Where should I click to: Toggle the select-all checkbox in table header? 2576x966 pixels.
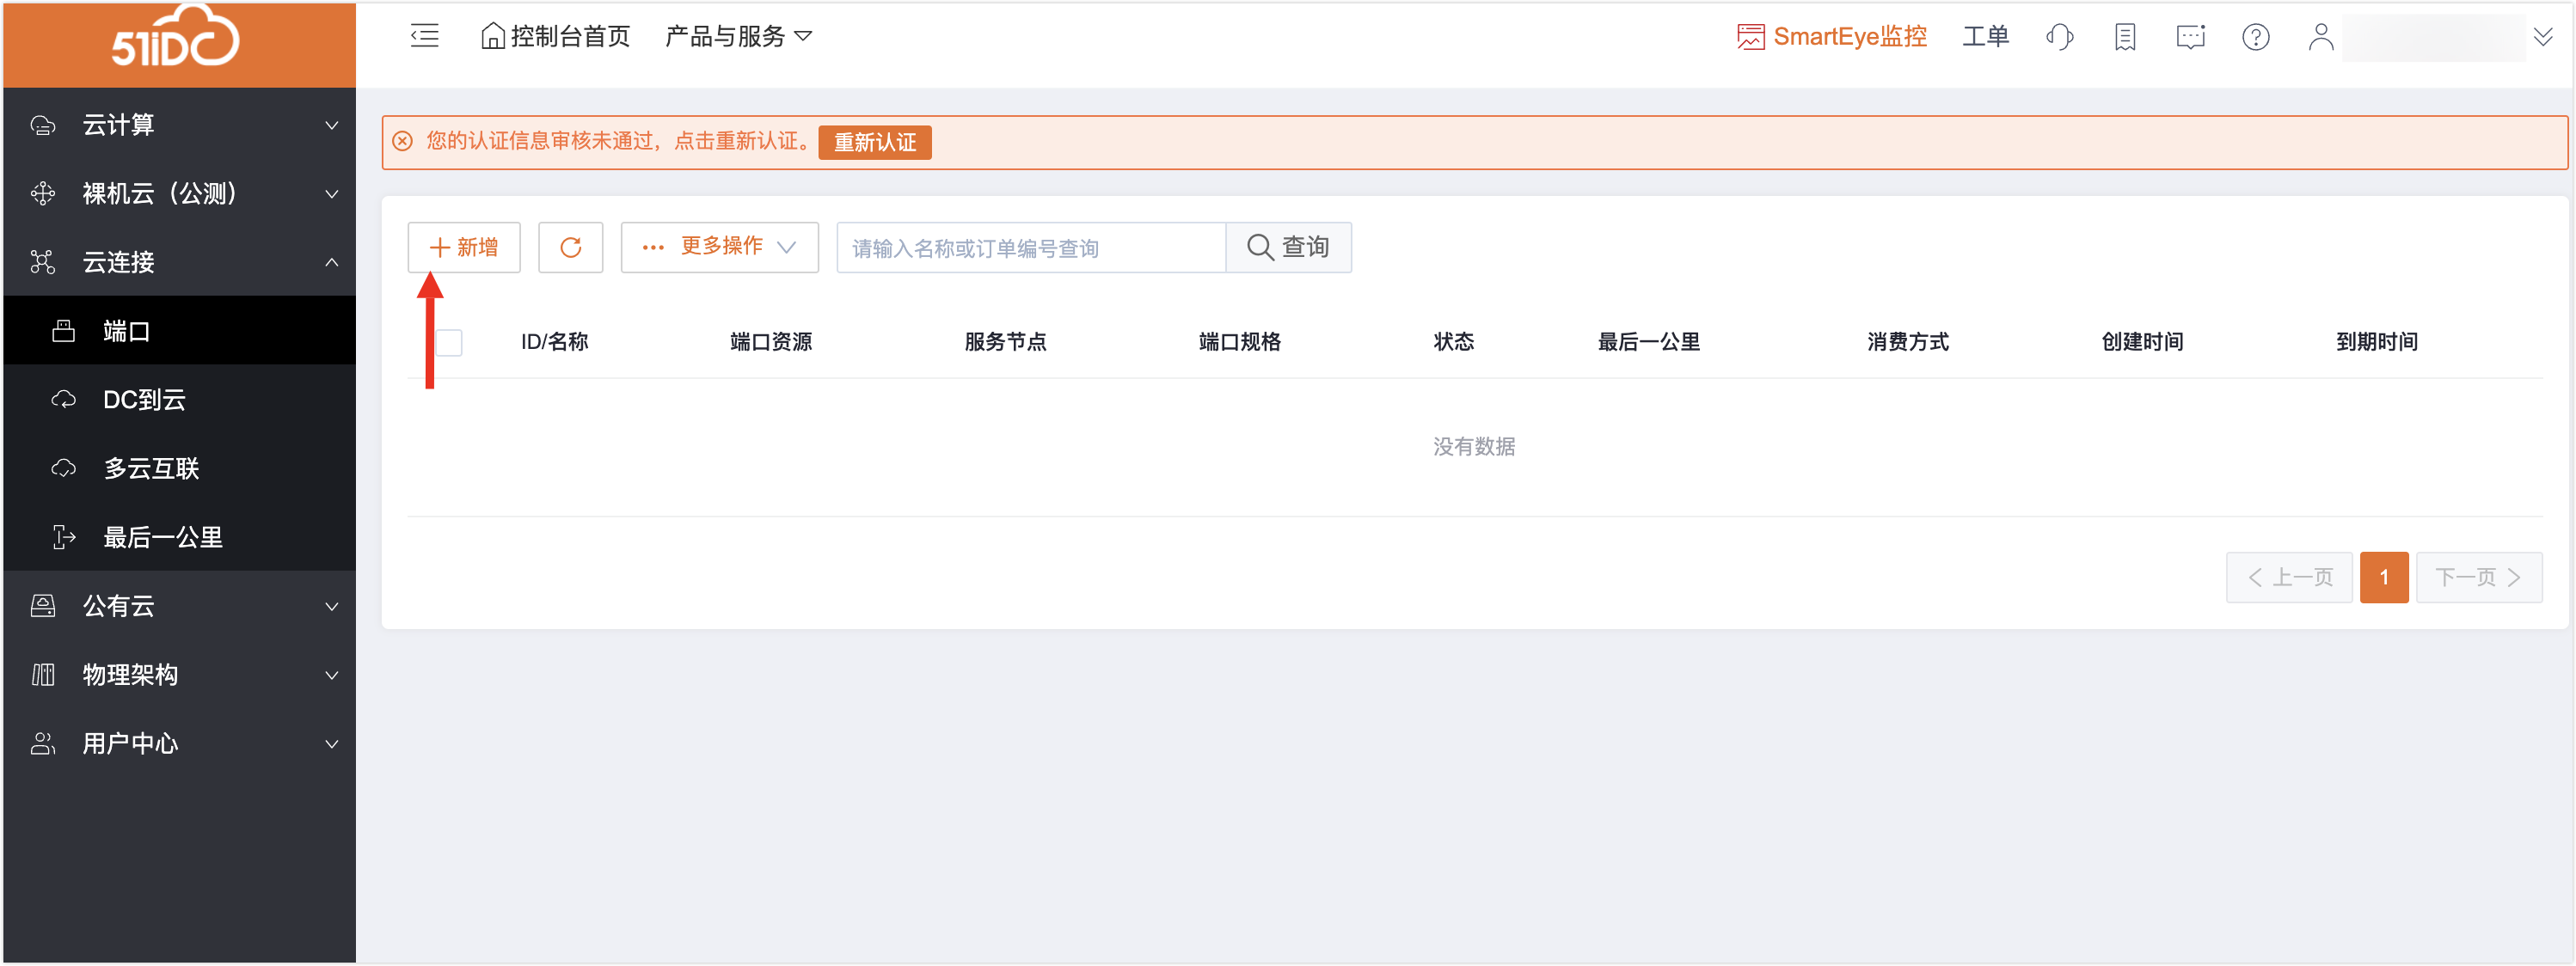tap(449, 342)
